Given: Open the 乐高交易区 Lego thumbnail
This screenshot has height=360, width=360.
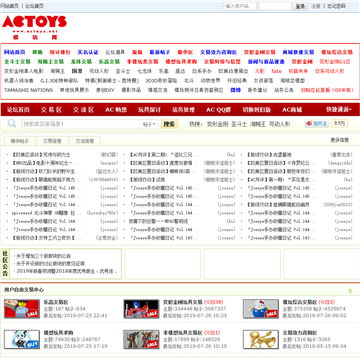Looking at the screenshot, I should coord(22,309).
